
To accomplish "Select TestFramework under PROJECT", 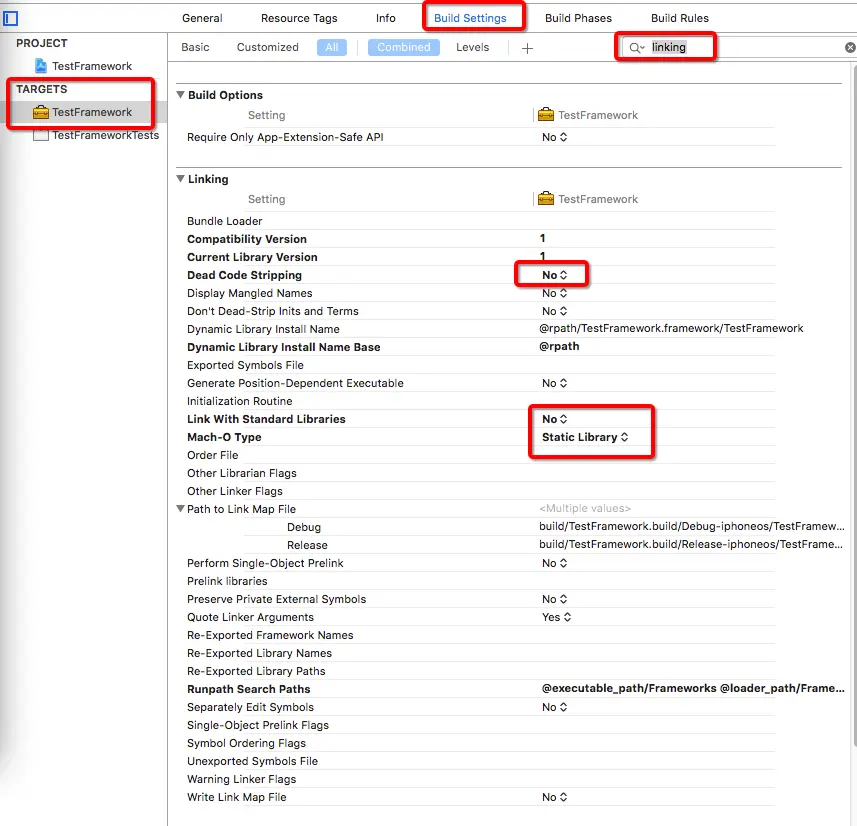I will tap(92, 66).
